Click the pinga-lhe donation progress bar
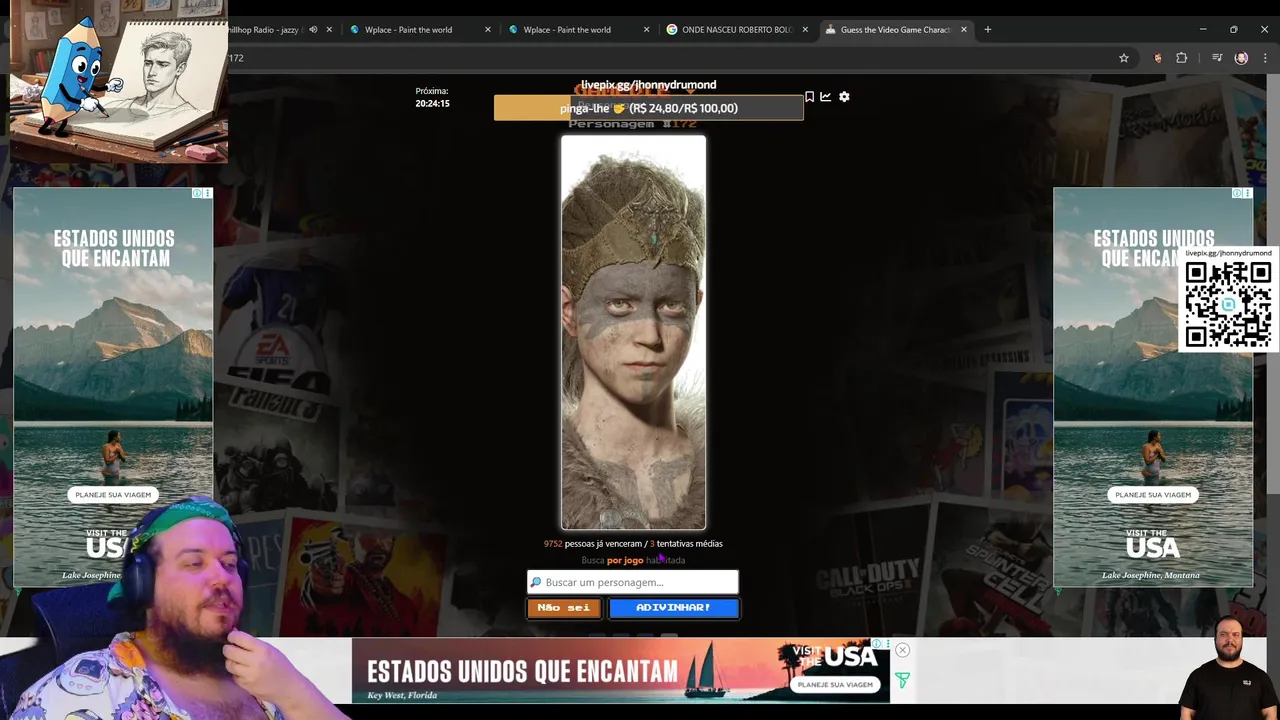This screenshot has width=1280, height=720. pos(648,108)
